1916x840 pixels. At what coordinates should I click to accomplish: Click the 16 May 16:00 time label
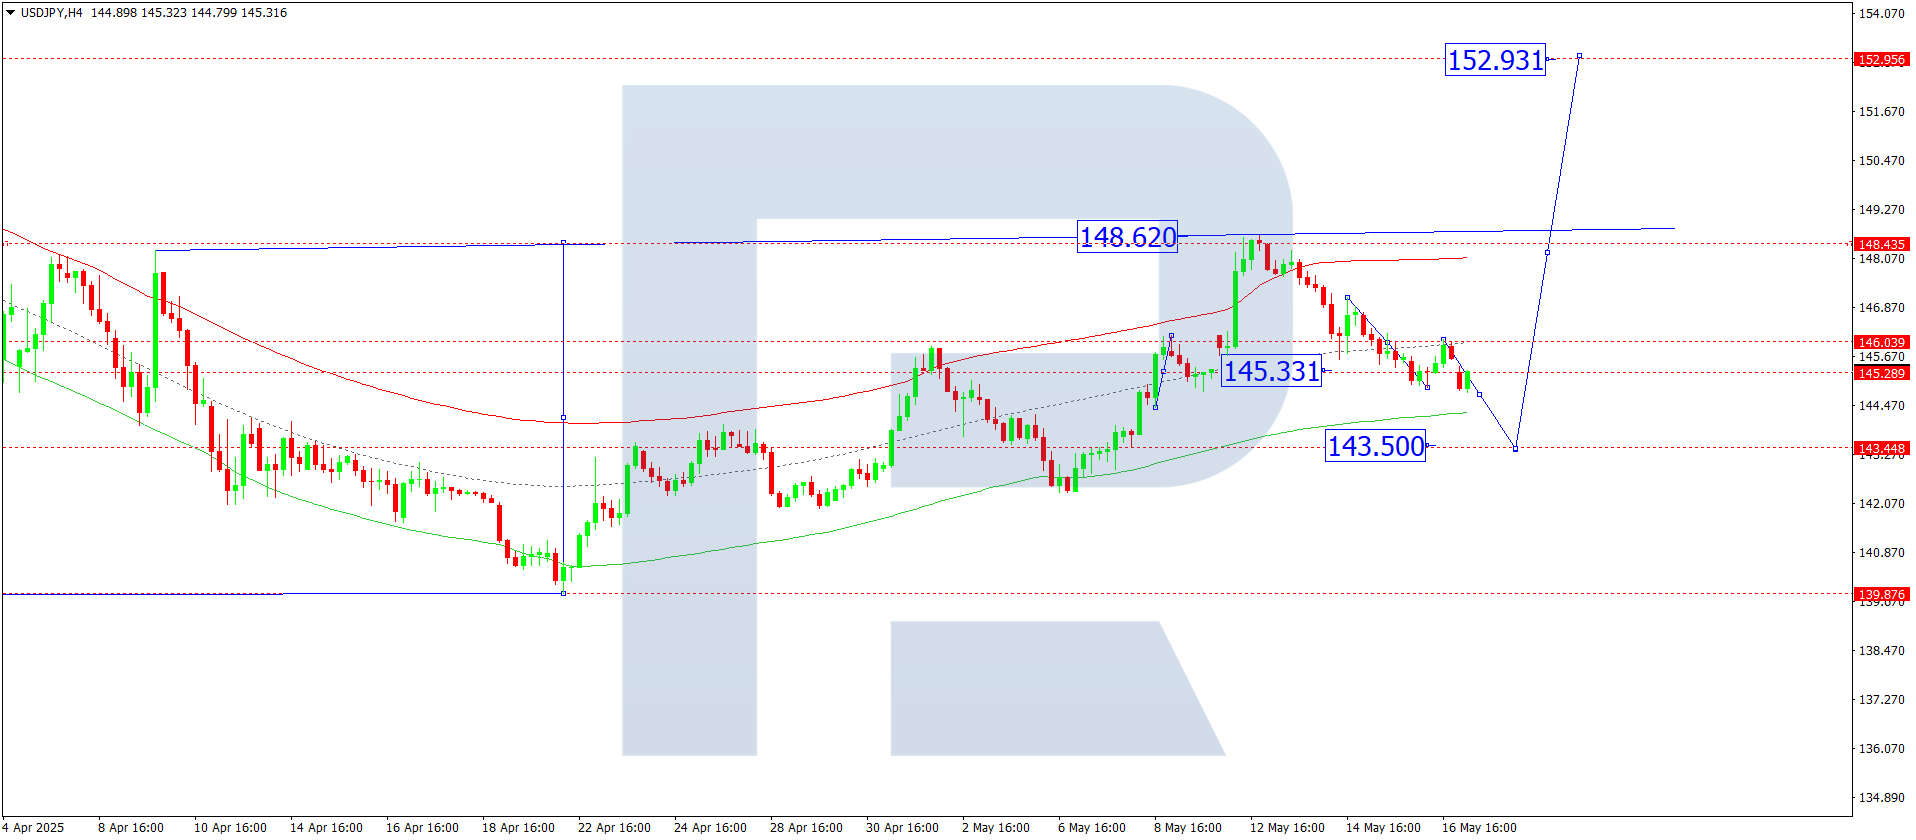pos(1479,828)
